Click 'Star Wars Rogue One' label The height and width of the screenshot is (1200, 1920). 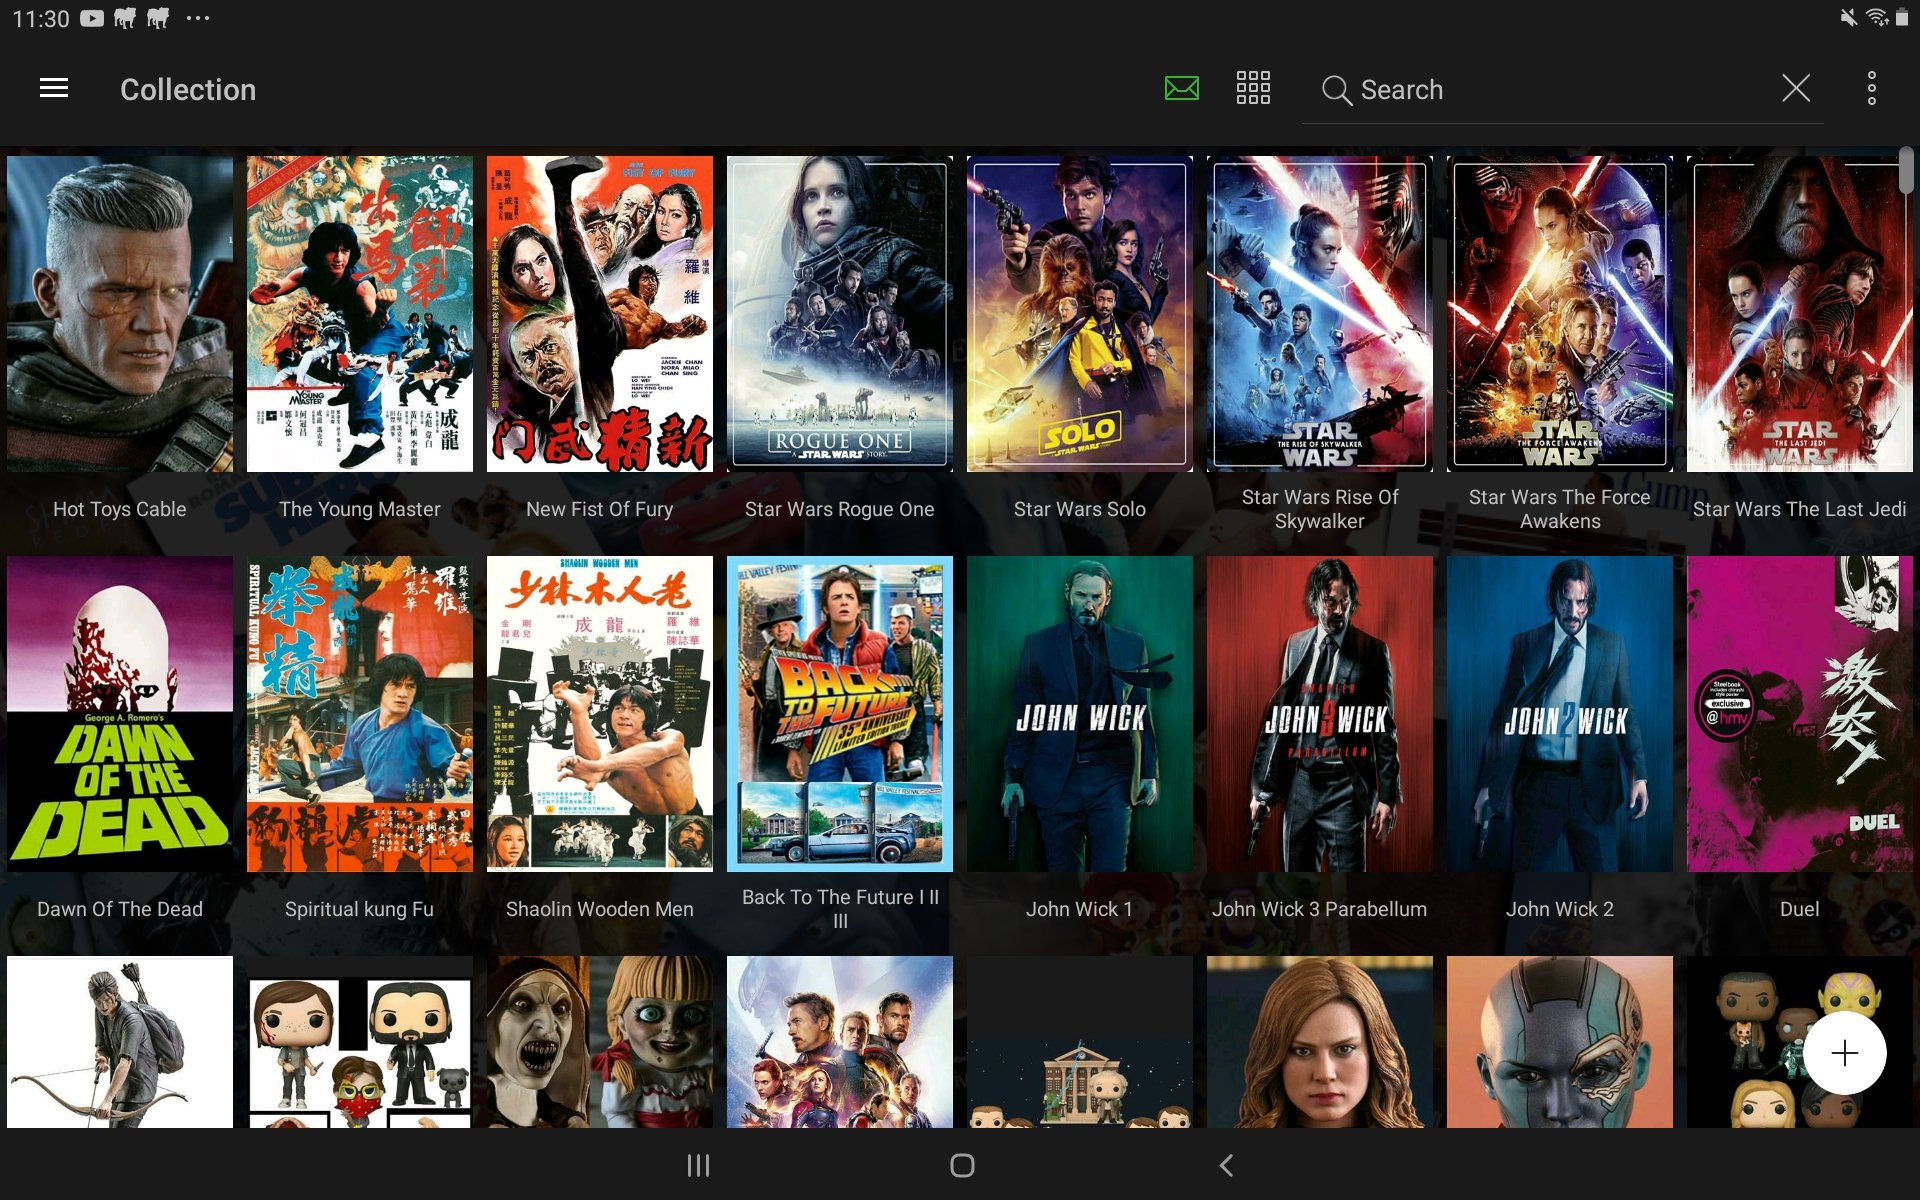[x=840, y=509]
